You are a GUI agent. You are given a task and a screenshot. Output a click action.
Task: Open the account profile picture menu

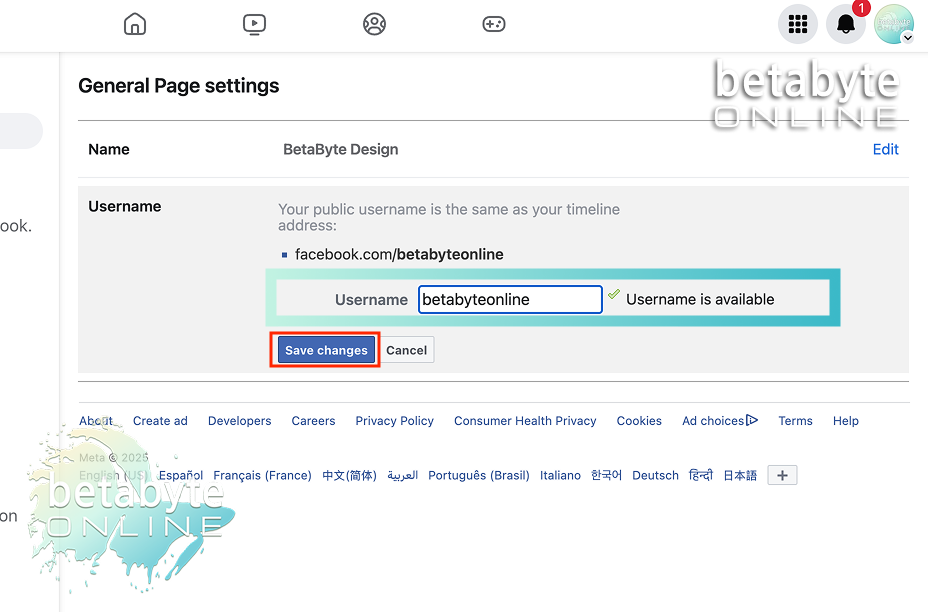click(893, 25)
